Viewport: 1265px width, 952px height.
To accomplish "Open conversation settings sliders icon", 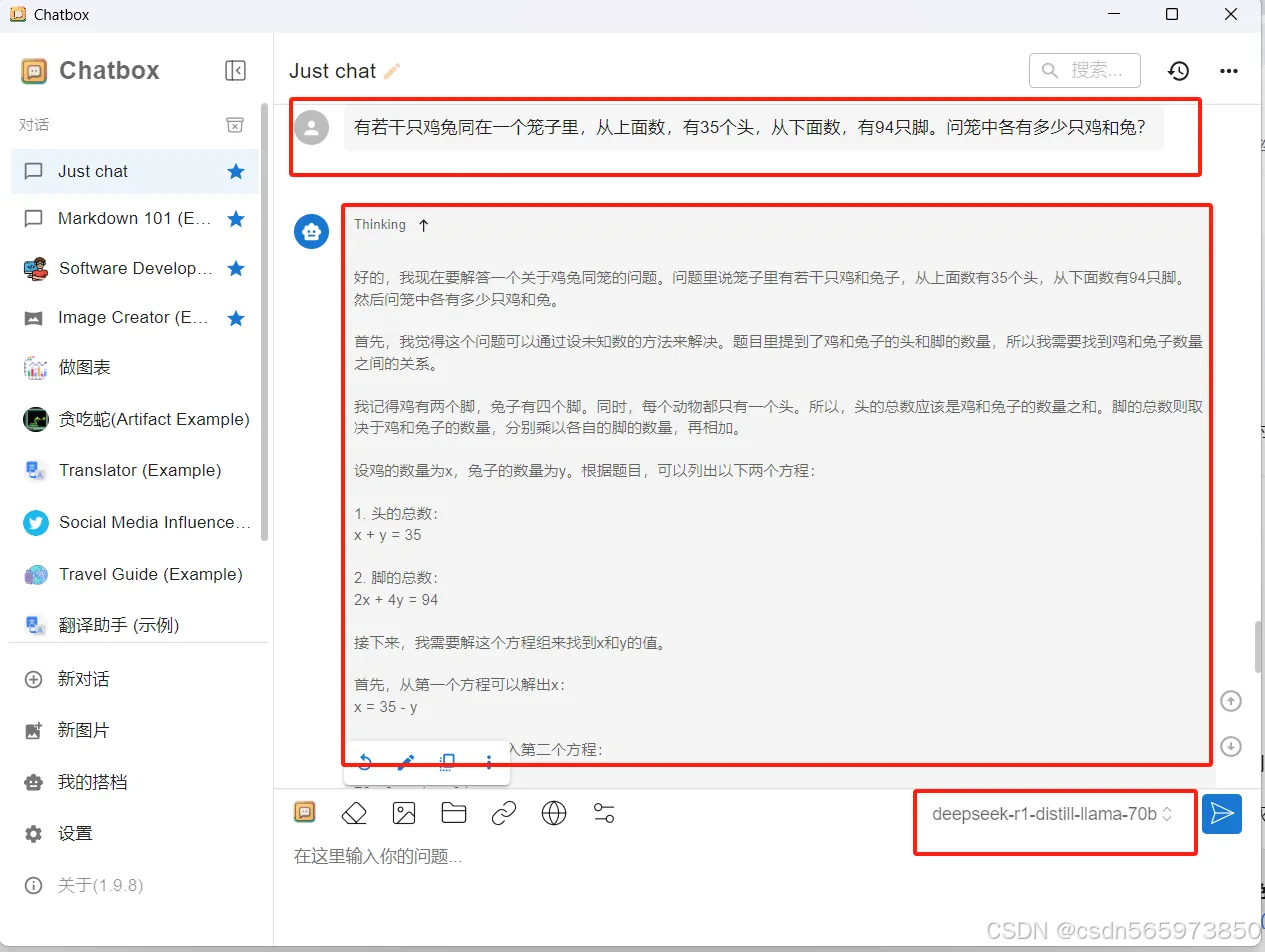I will 604,814.
